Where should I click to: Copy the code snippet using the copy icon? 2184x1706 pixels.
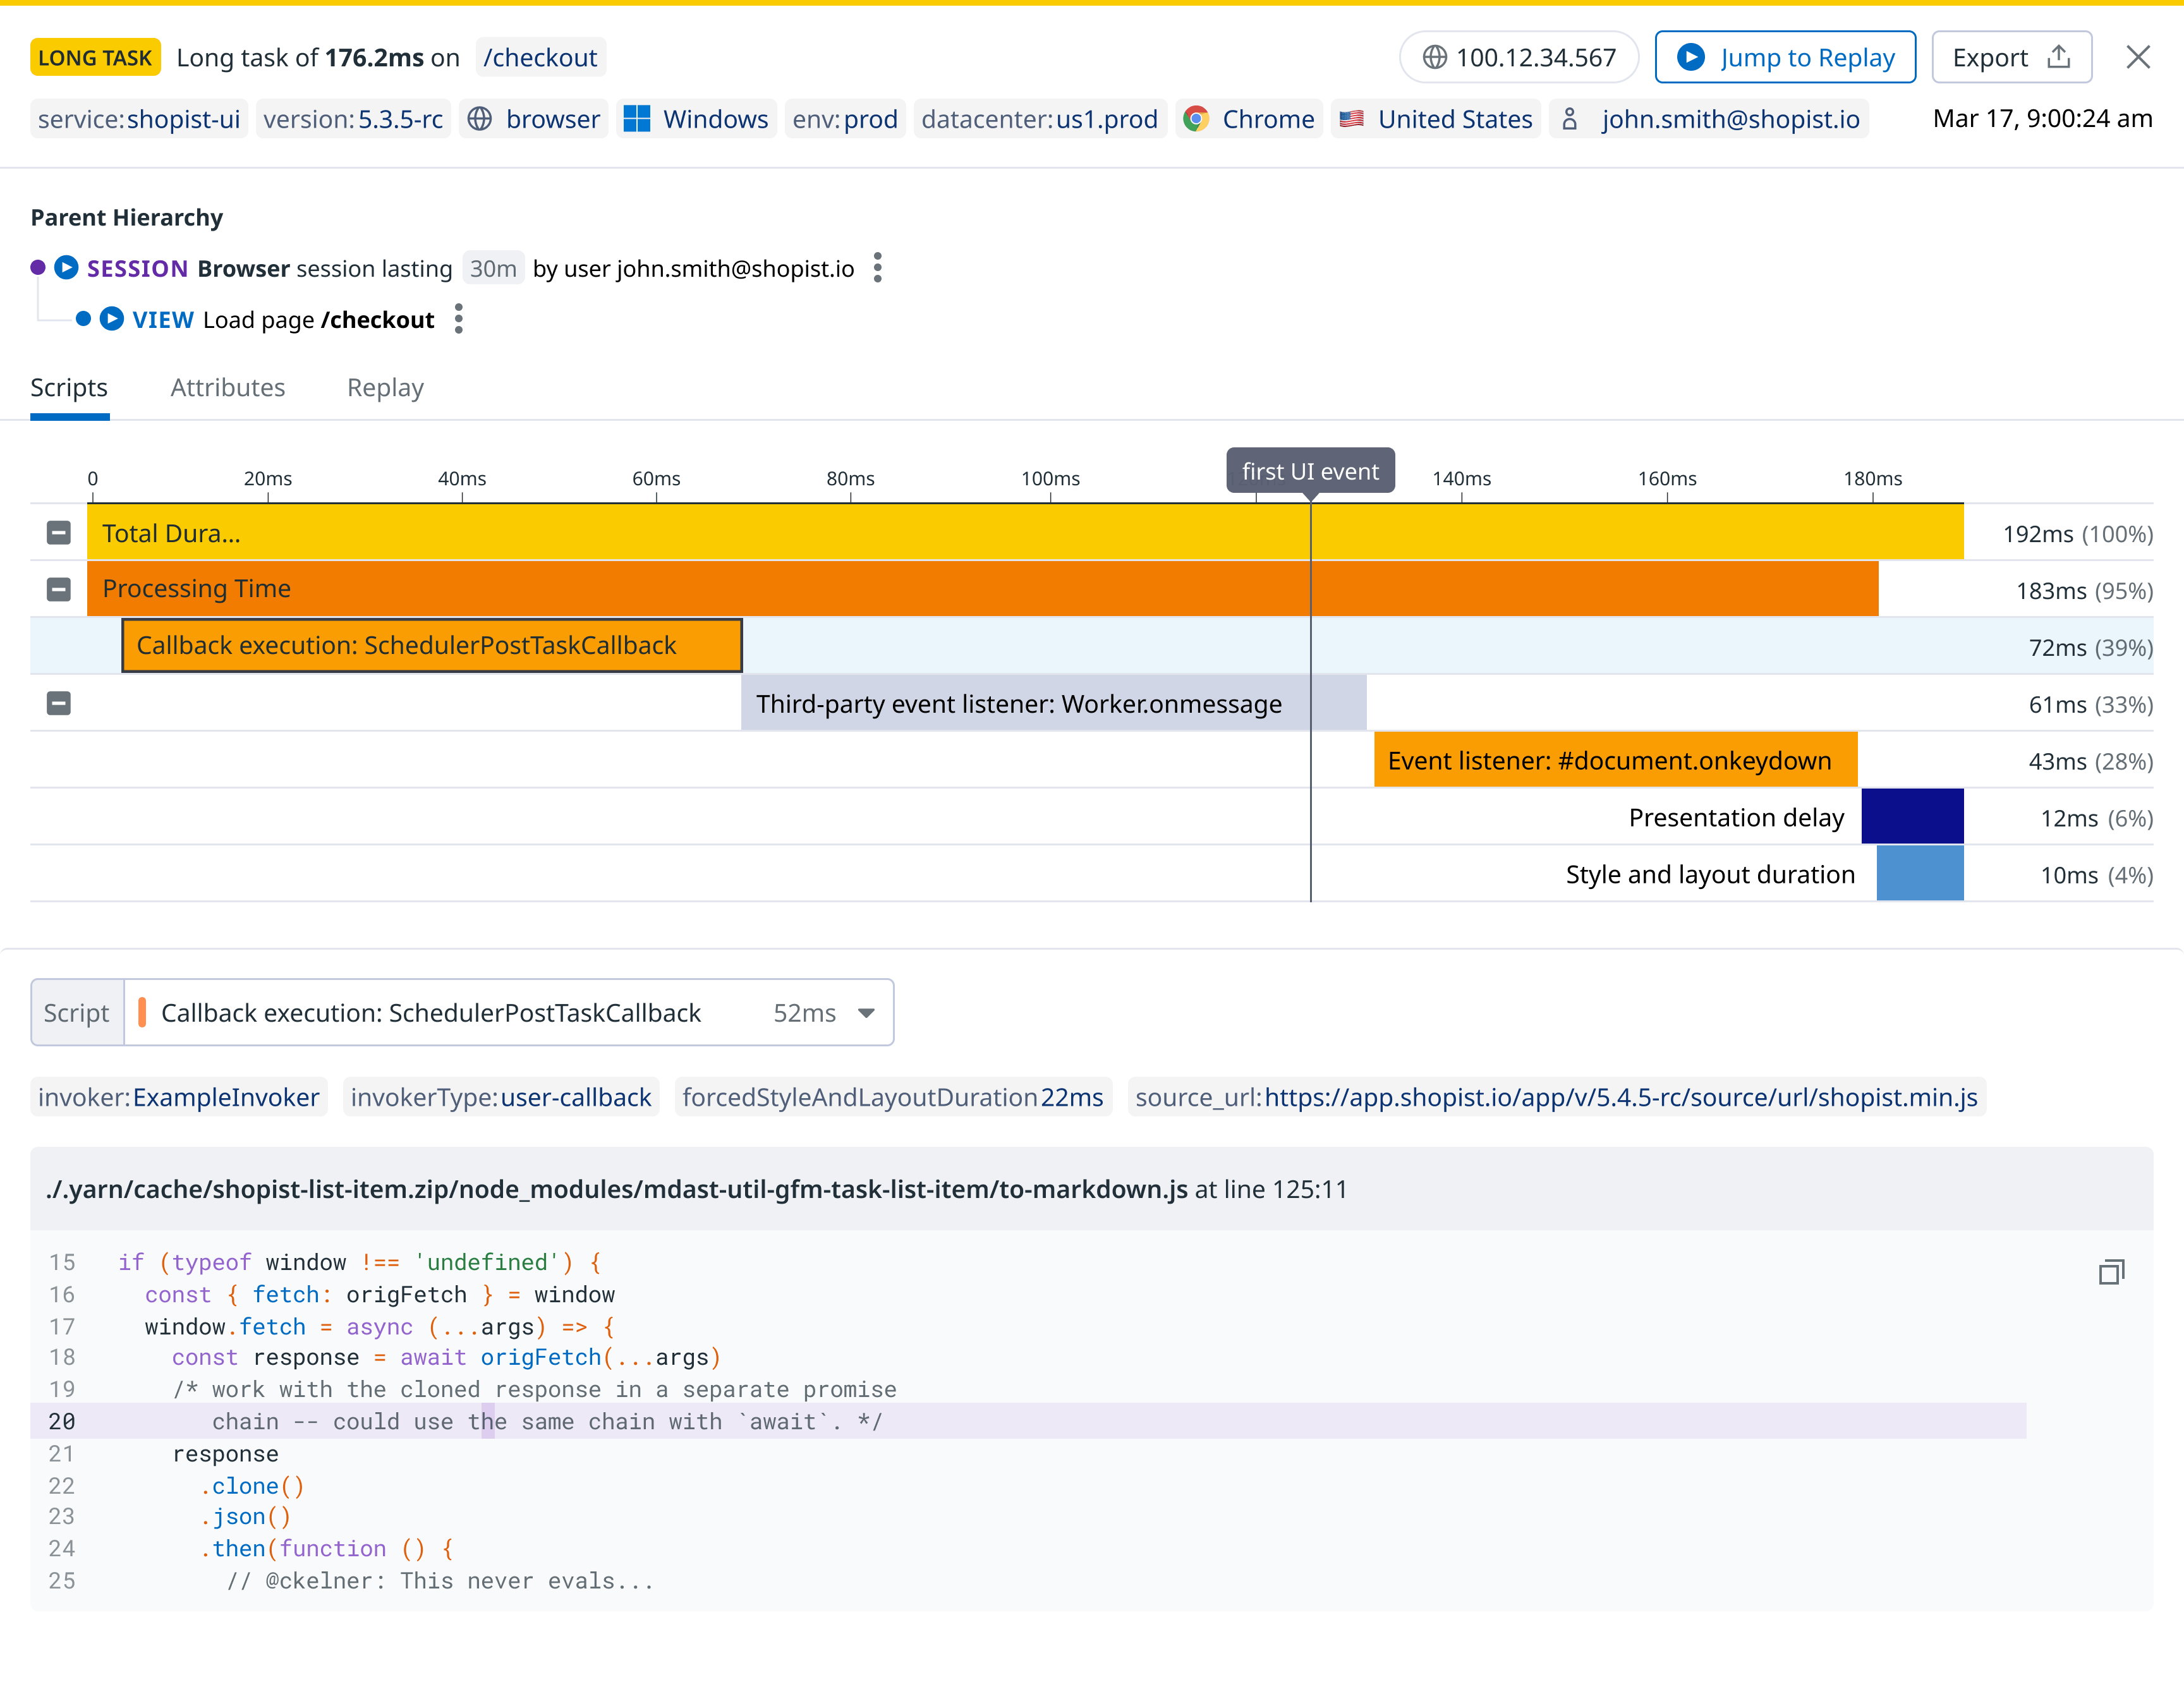click(x=2112, y=1271)
